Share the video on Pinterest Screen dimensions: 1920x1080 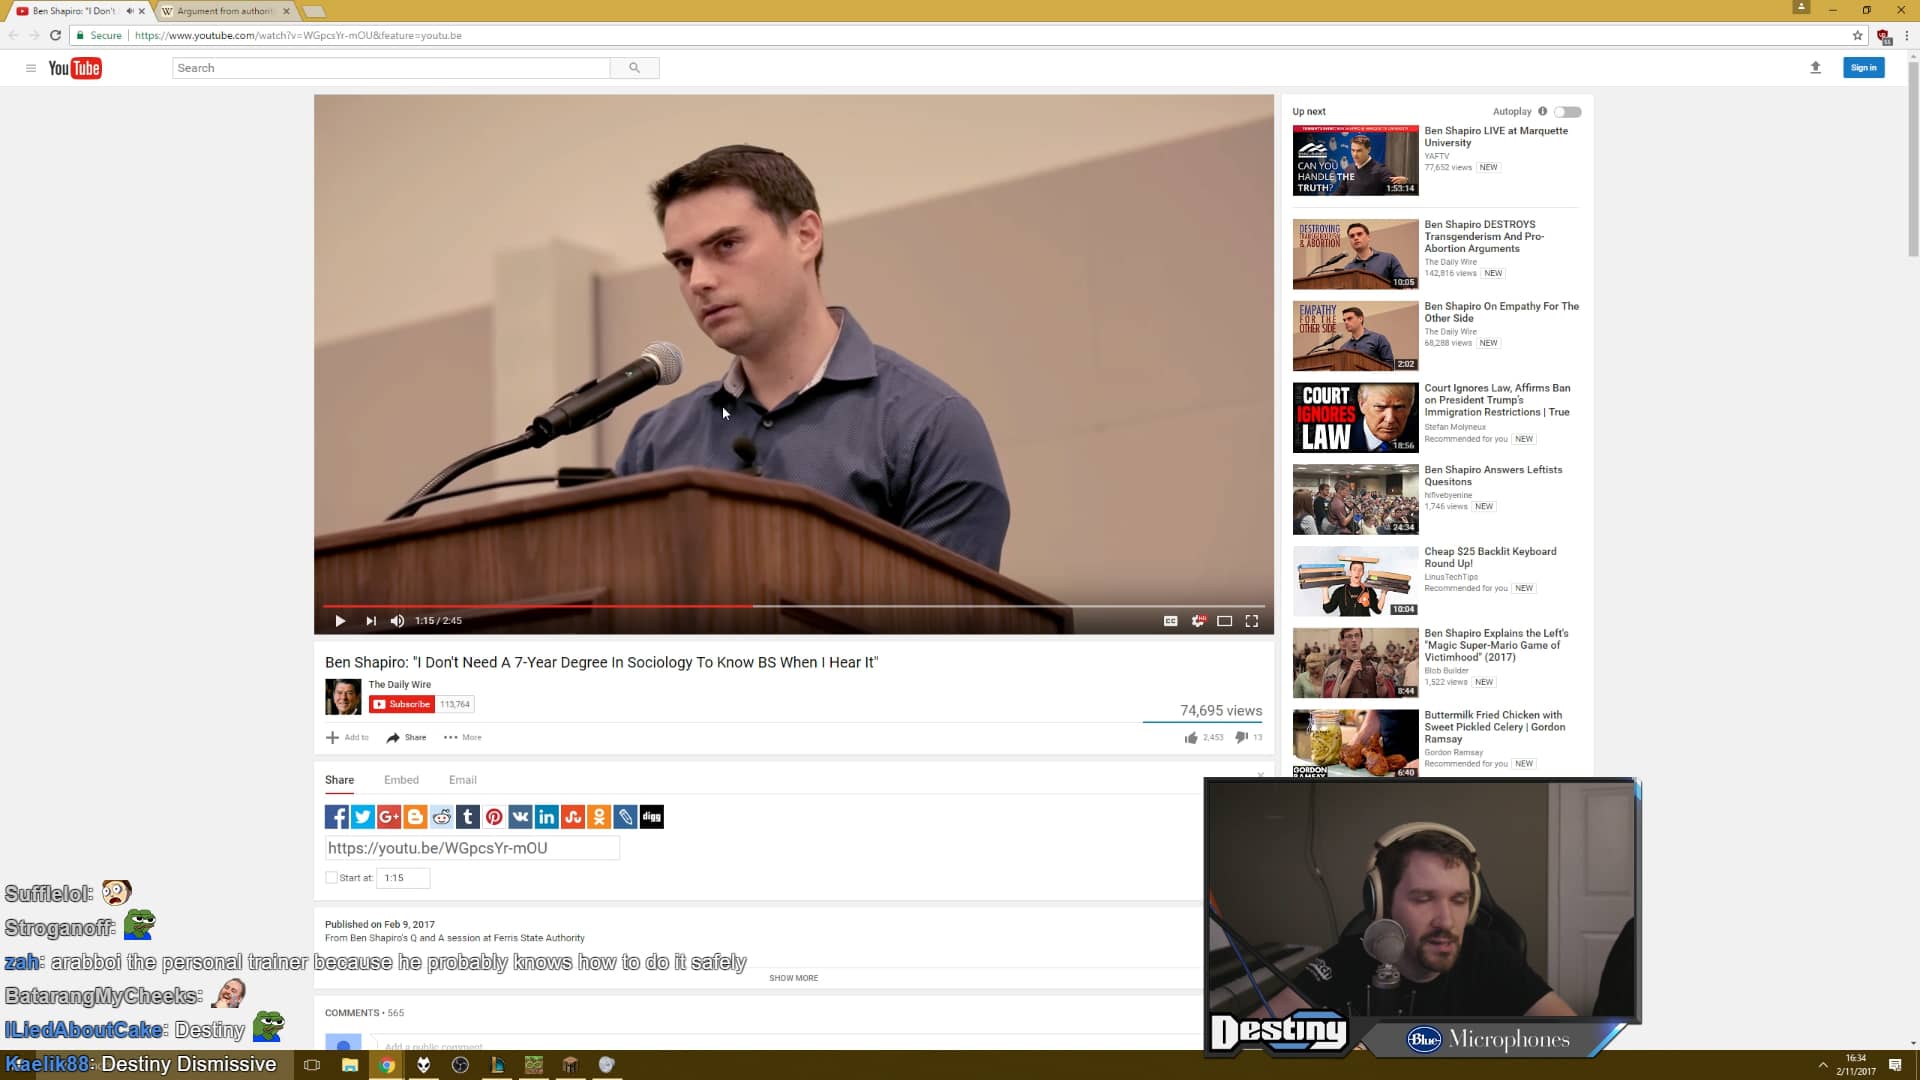(494, 816)
